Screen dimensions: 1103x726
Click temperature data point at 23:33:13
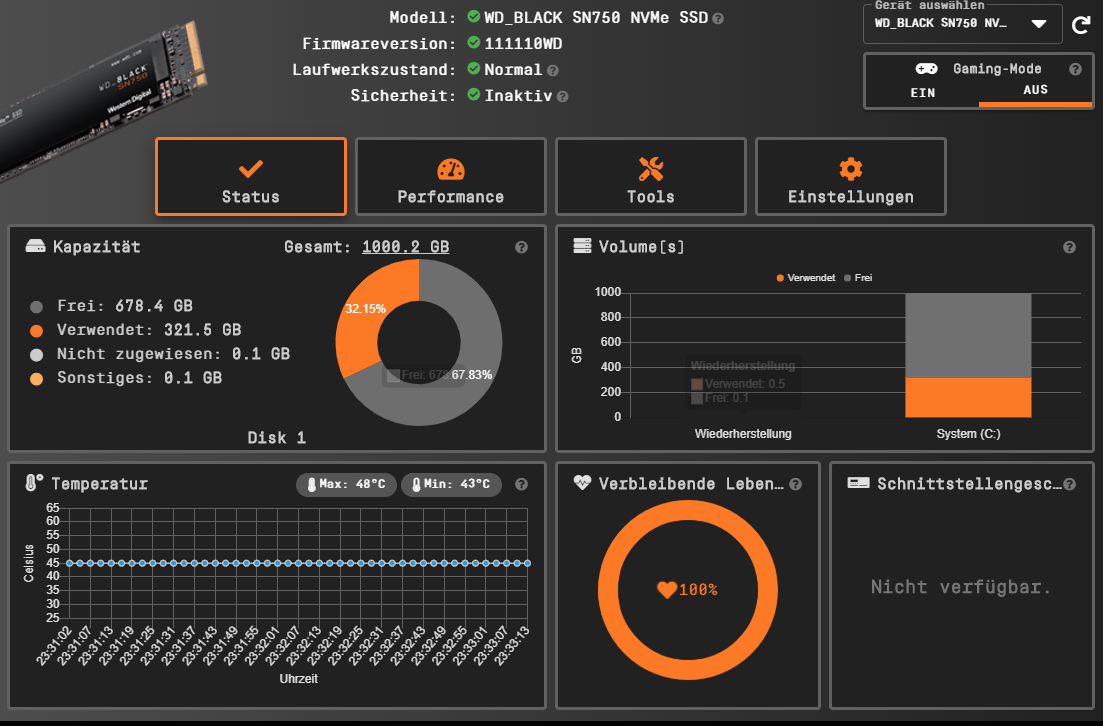pos(528,563)
